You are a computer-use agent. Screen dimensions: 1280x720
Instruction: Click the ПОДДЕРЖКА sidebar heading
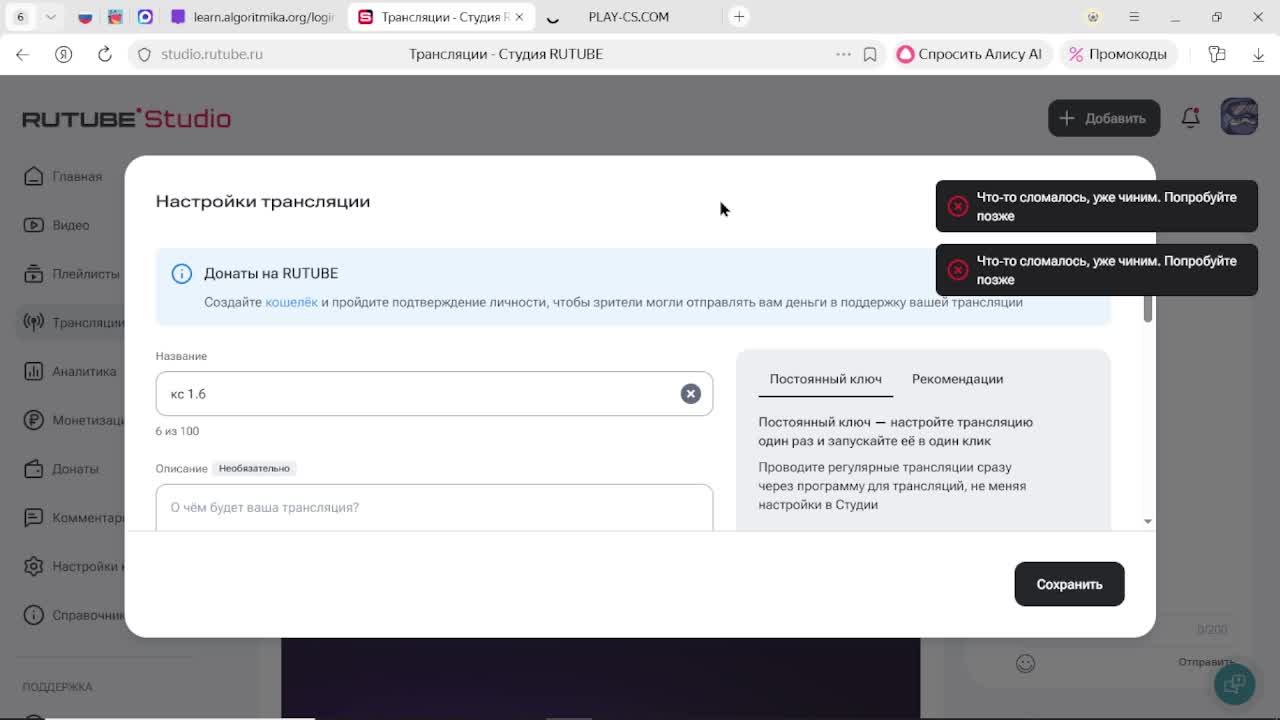57,687
